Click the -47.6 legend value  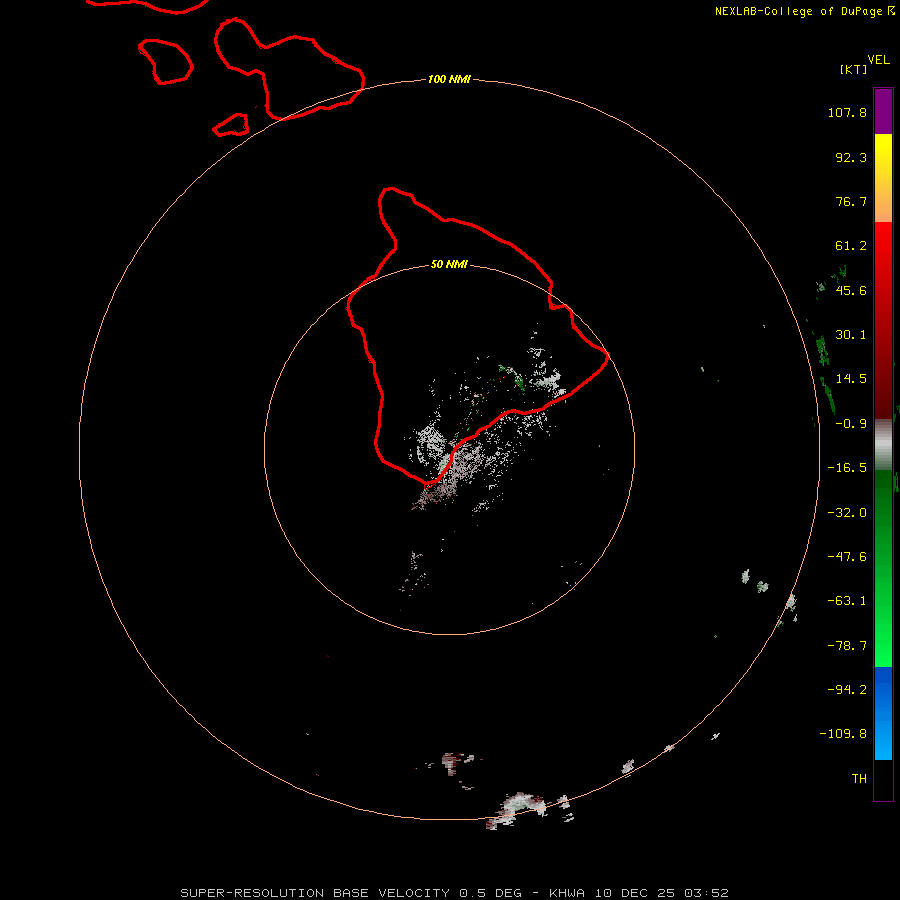847,557
